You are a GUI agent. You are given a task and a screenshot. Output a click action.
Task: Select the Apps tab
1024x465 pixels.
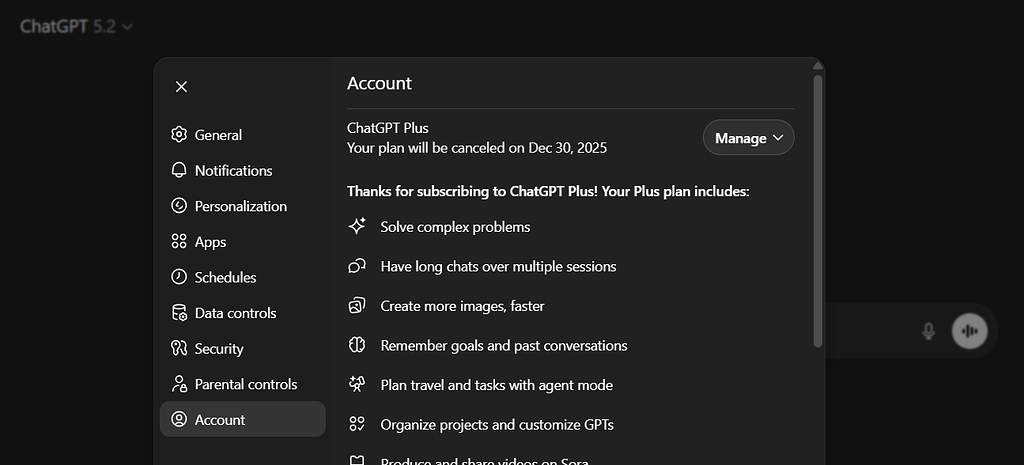[243, 242]
